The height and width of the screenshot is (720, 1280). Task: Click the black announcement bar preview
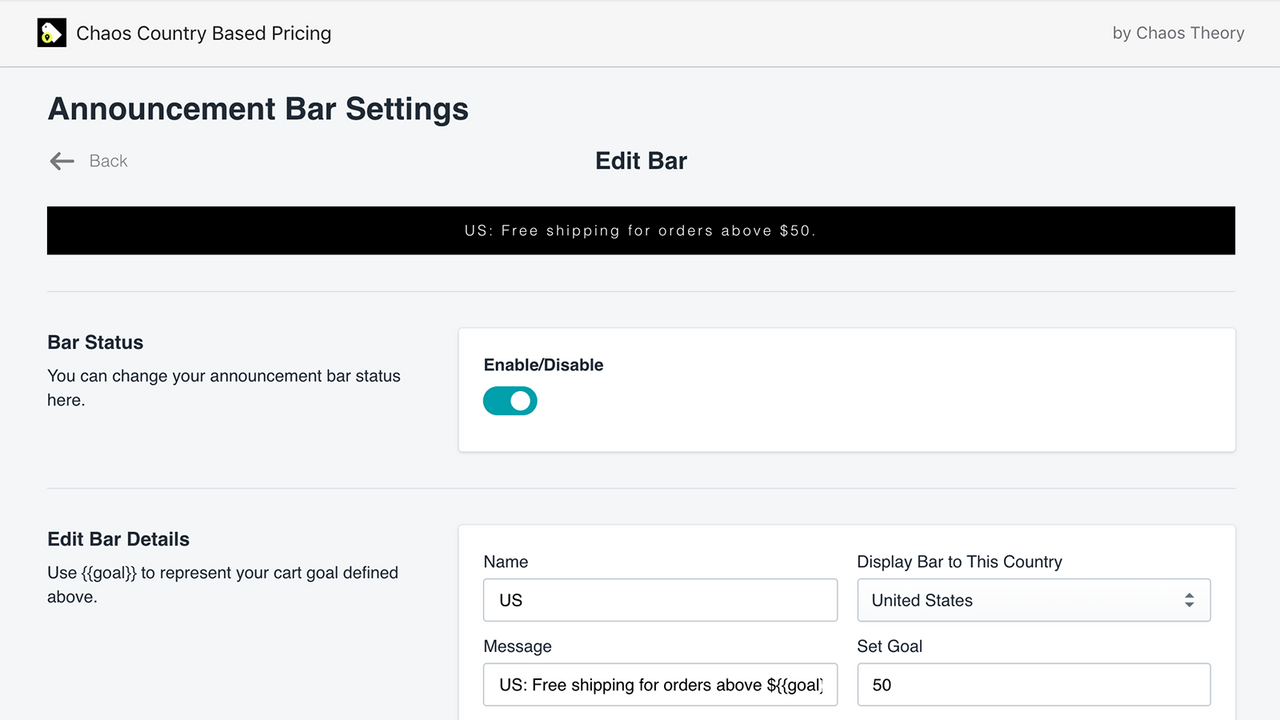[641, 231]
